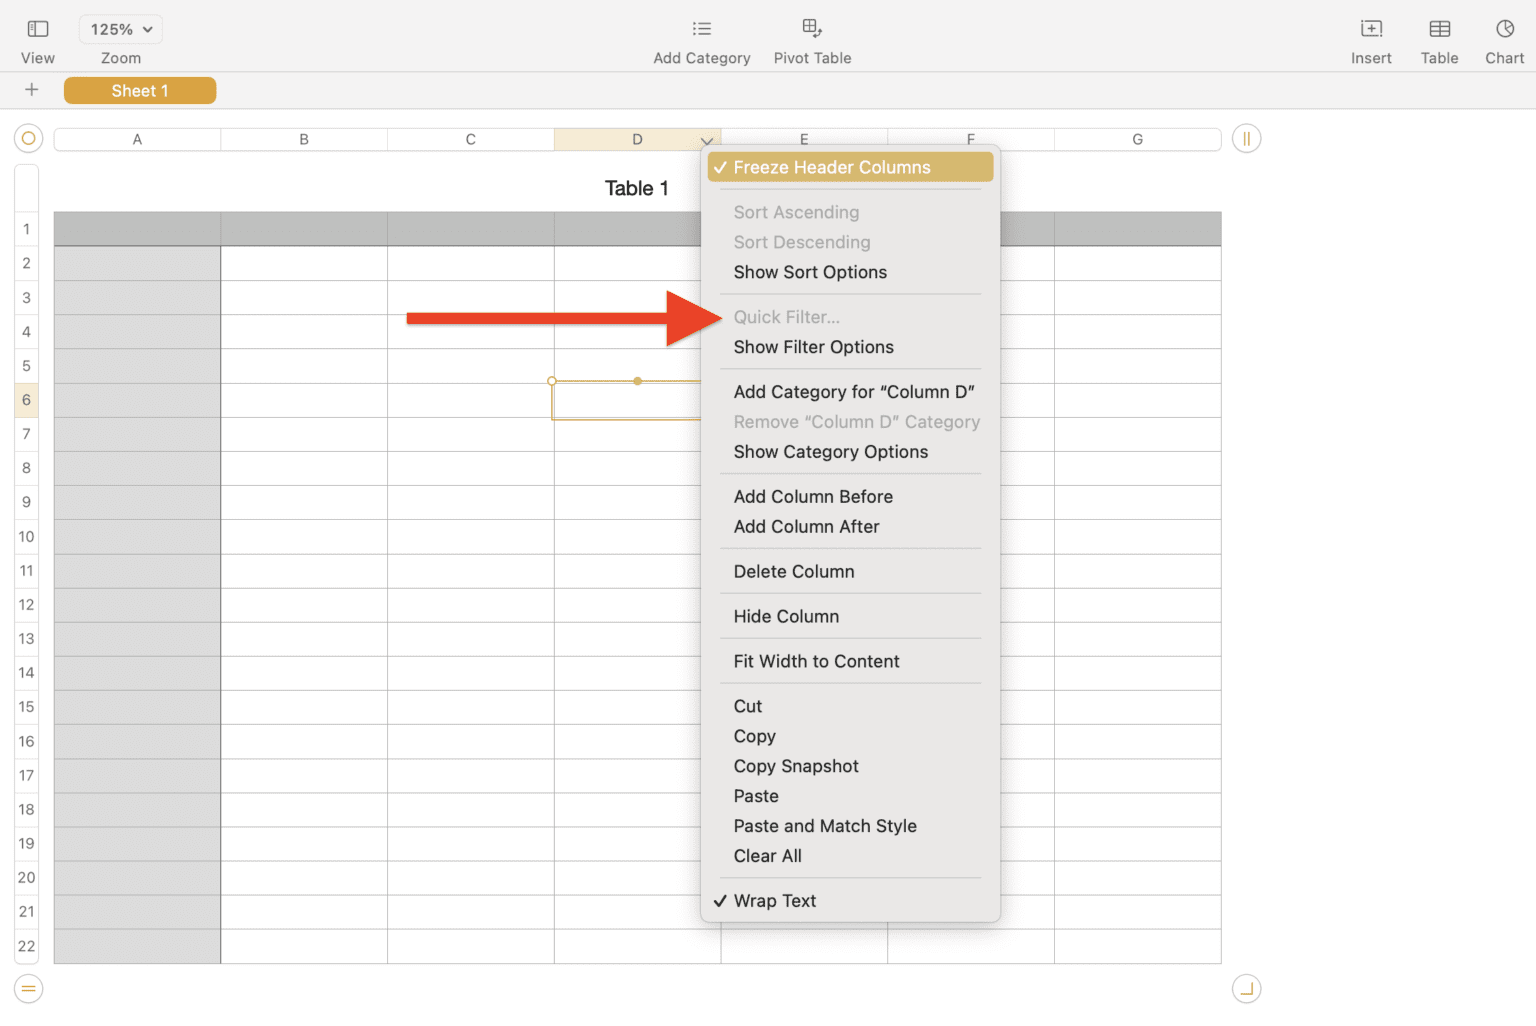Select Show Filter Options from the menu
Image resolution: width=1536 pixels, height=1026 pixels.
[813, 347]
